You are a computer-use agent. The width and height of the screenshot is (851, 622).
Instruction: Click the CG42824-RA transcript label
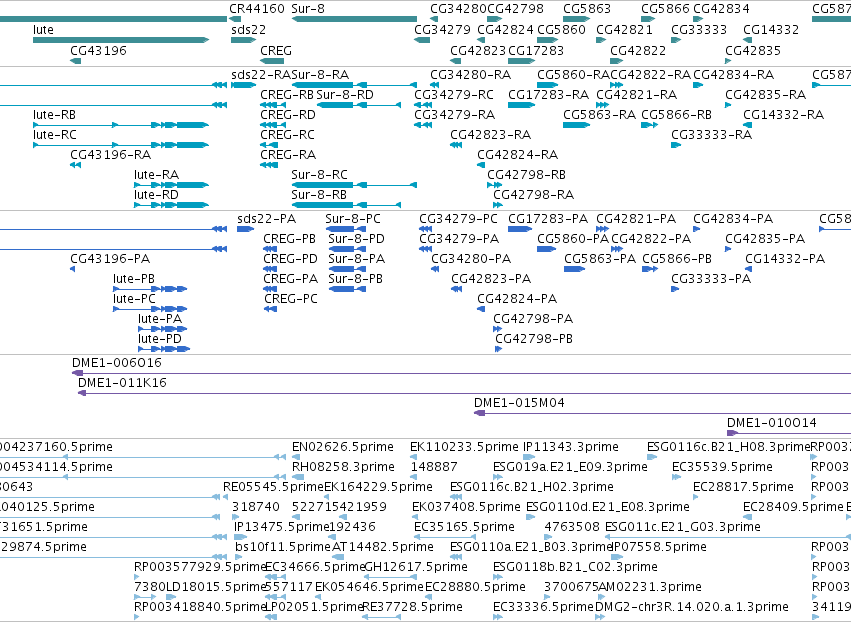517,155
